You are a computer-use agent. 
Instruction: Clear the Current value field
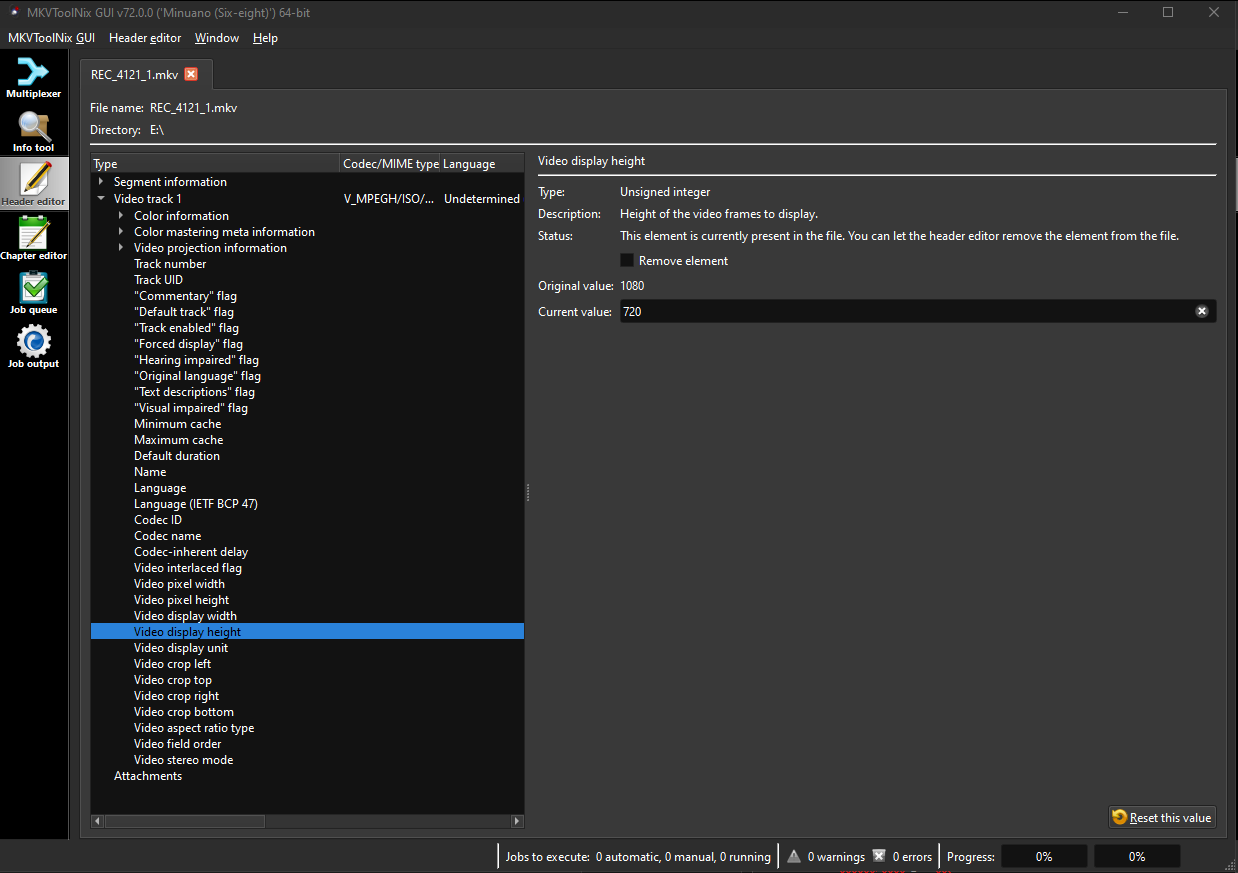pyautogui.click(x=1202, y=312)
